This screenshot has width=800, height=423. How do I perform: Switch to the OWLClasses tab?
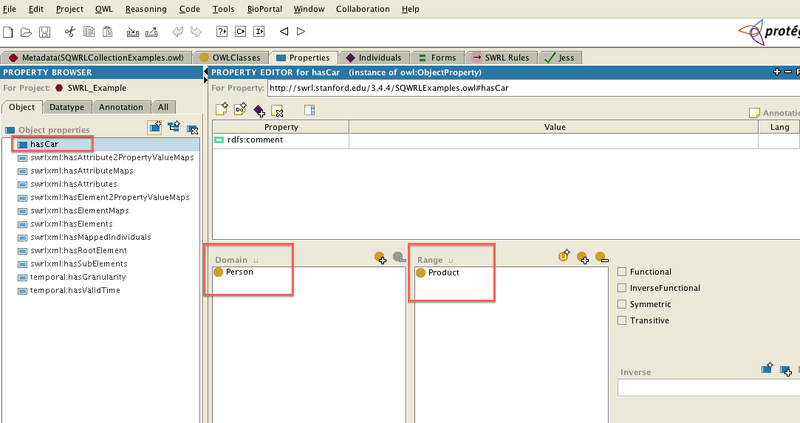[231, 58]
